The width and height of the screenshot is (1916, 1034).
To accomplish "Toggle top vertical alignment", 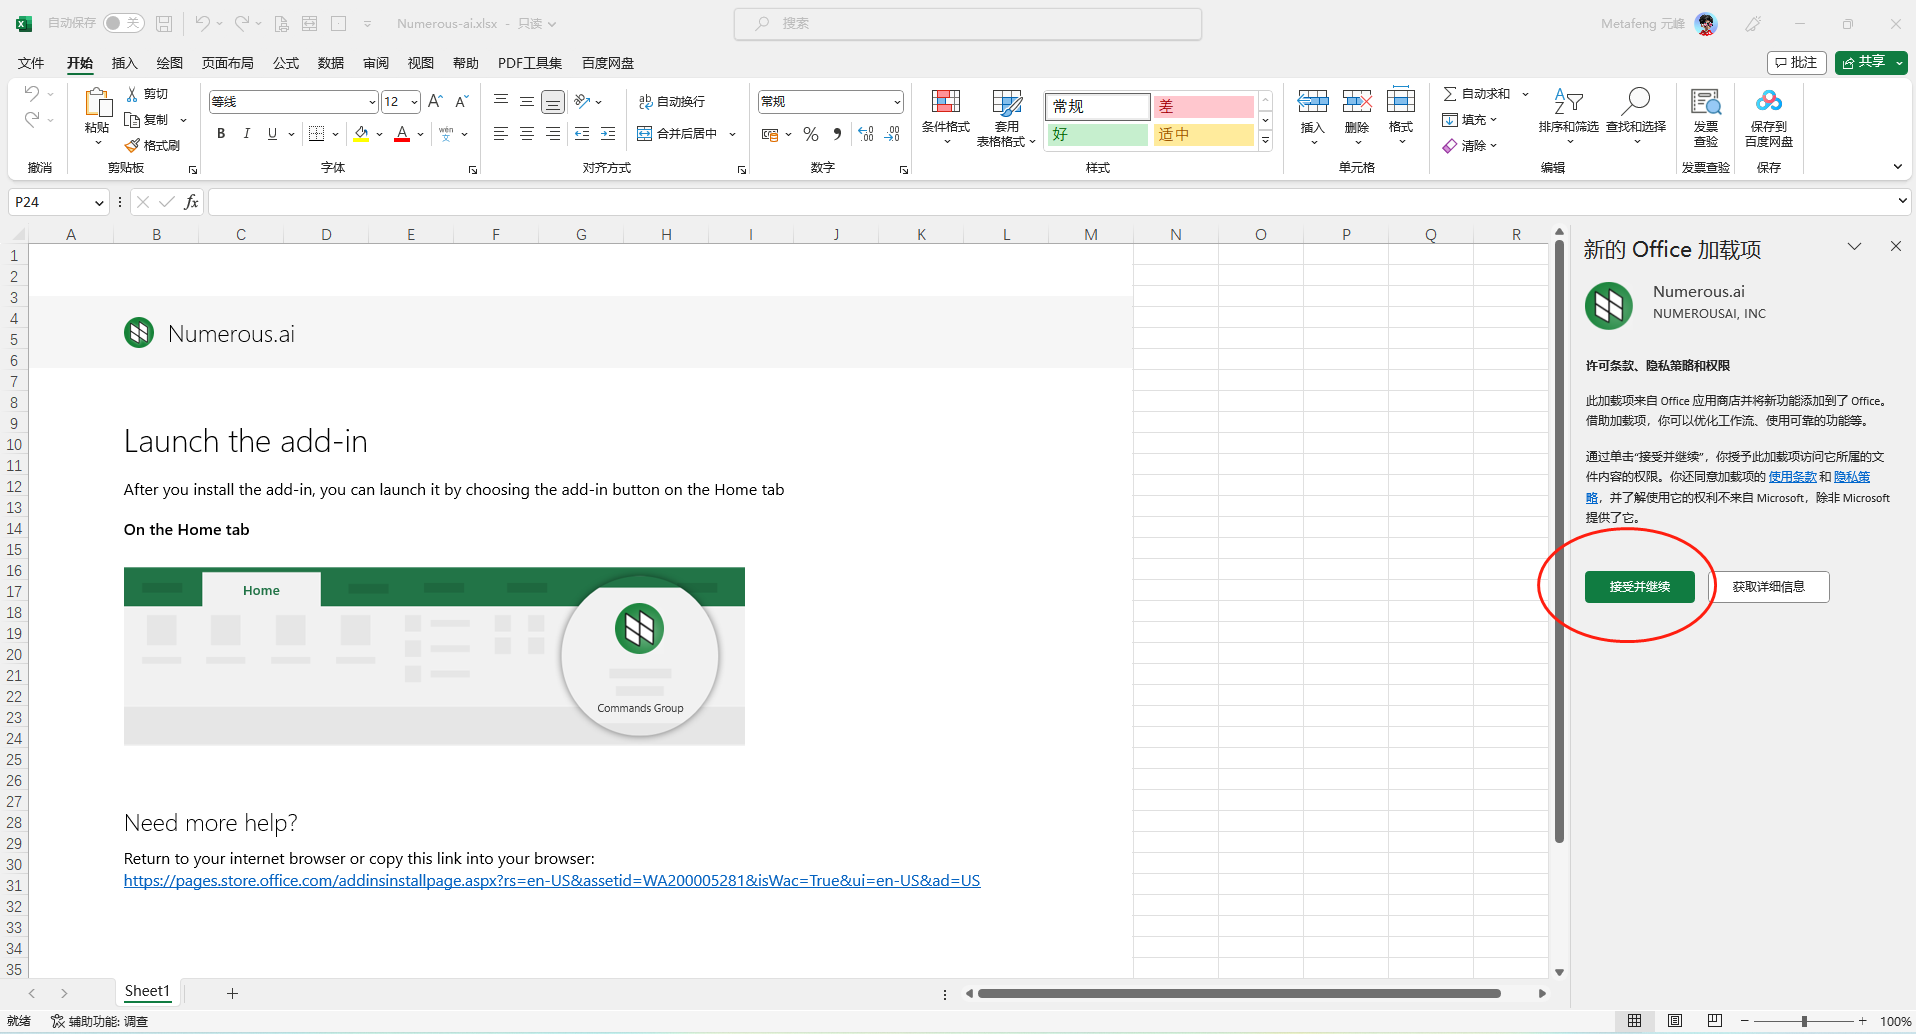I will tap(501, 101).
